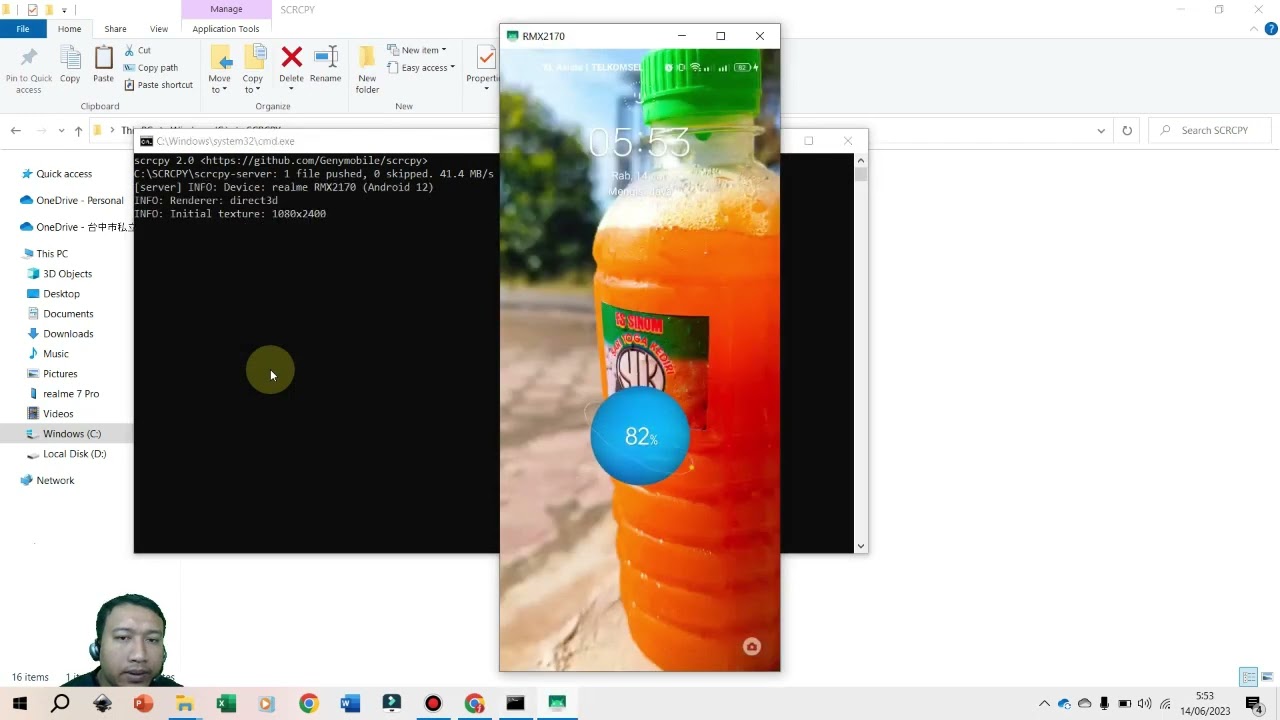Go up one folder level

[x=78, y=130]
